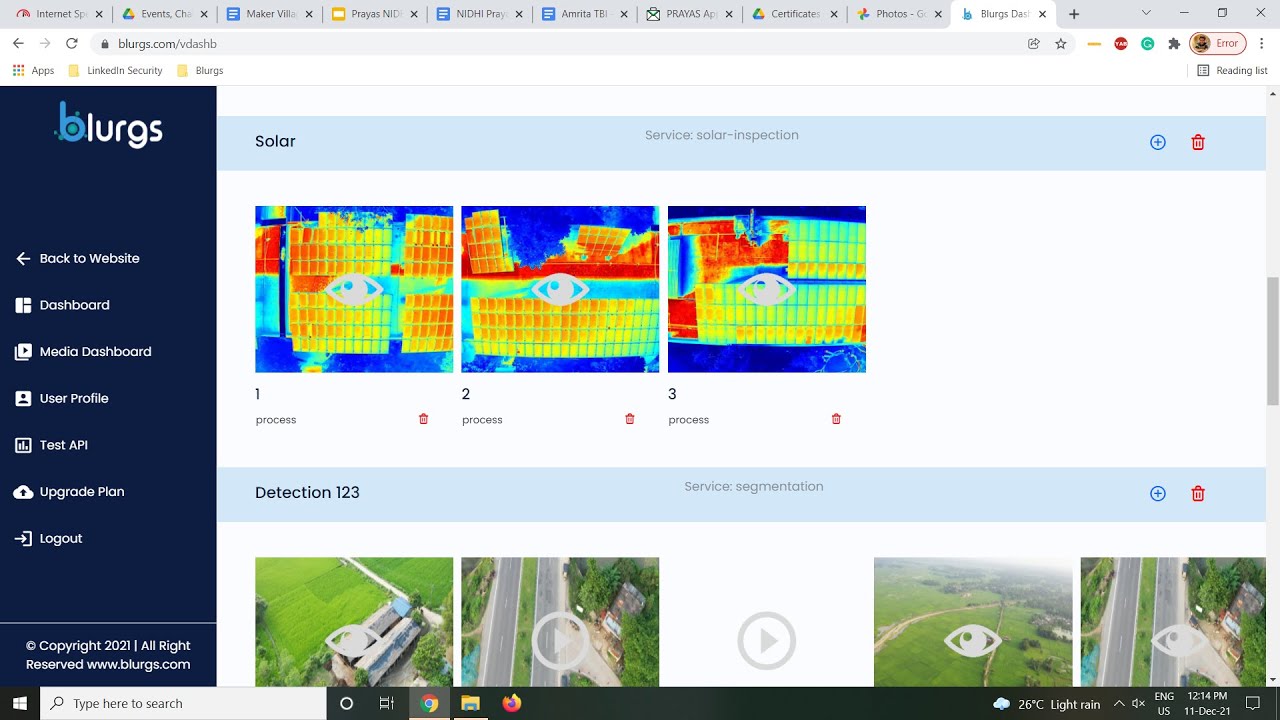Click the Blurgs logo in sidebar
The width and height of the screenshot is (1280, 720).
click(x=108, y=125)
